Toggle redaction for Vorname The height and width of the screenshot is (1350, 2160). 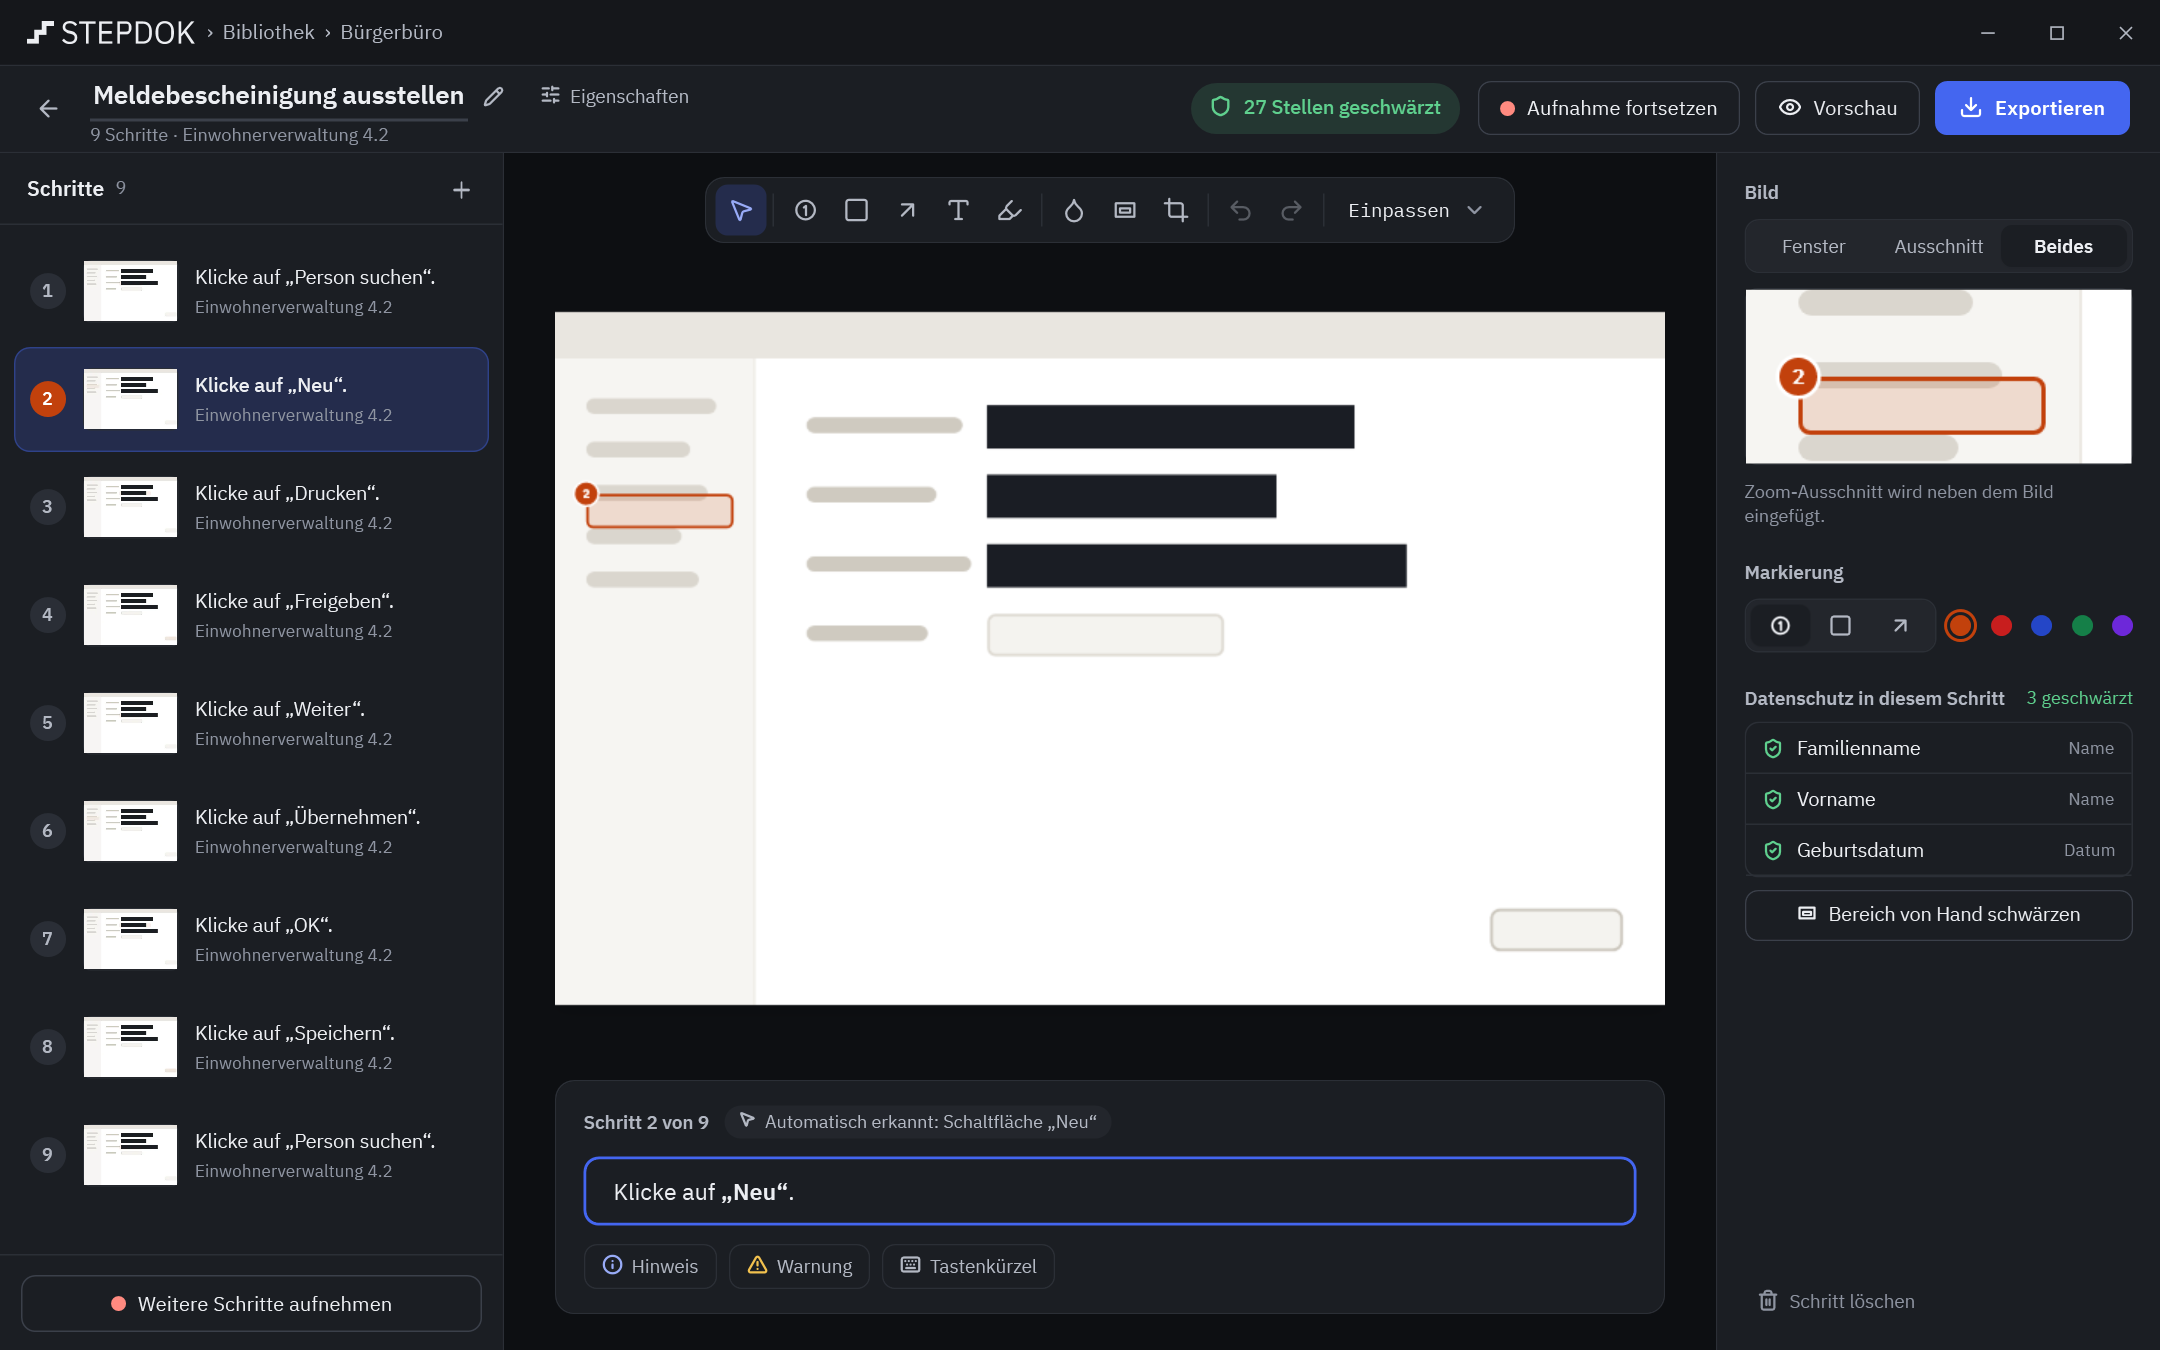click(1938, 799)
